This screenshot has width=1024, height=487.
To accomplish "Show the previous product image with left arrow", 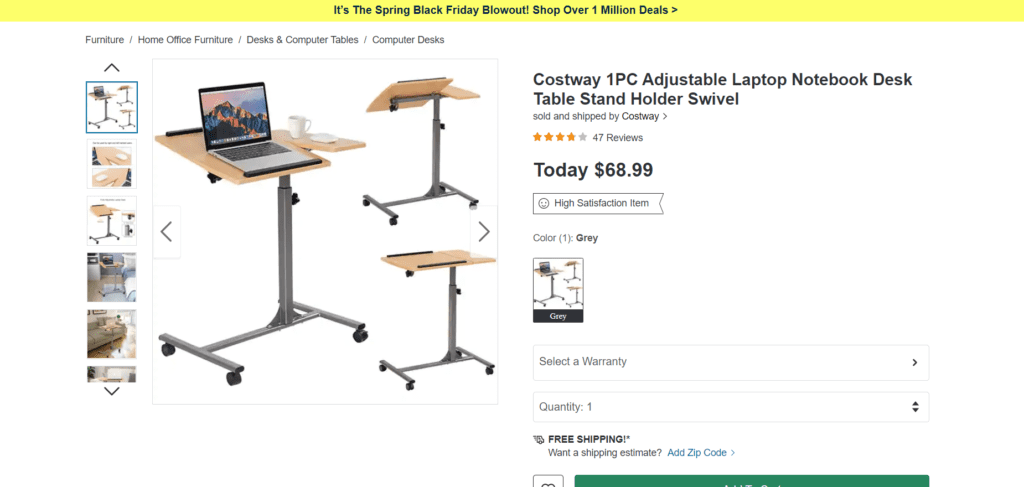I will [167, 232].
